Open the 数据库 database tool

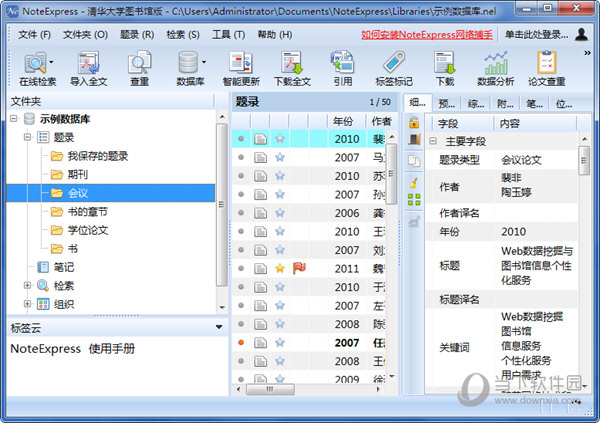point(188,69)
